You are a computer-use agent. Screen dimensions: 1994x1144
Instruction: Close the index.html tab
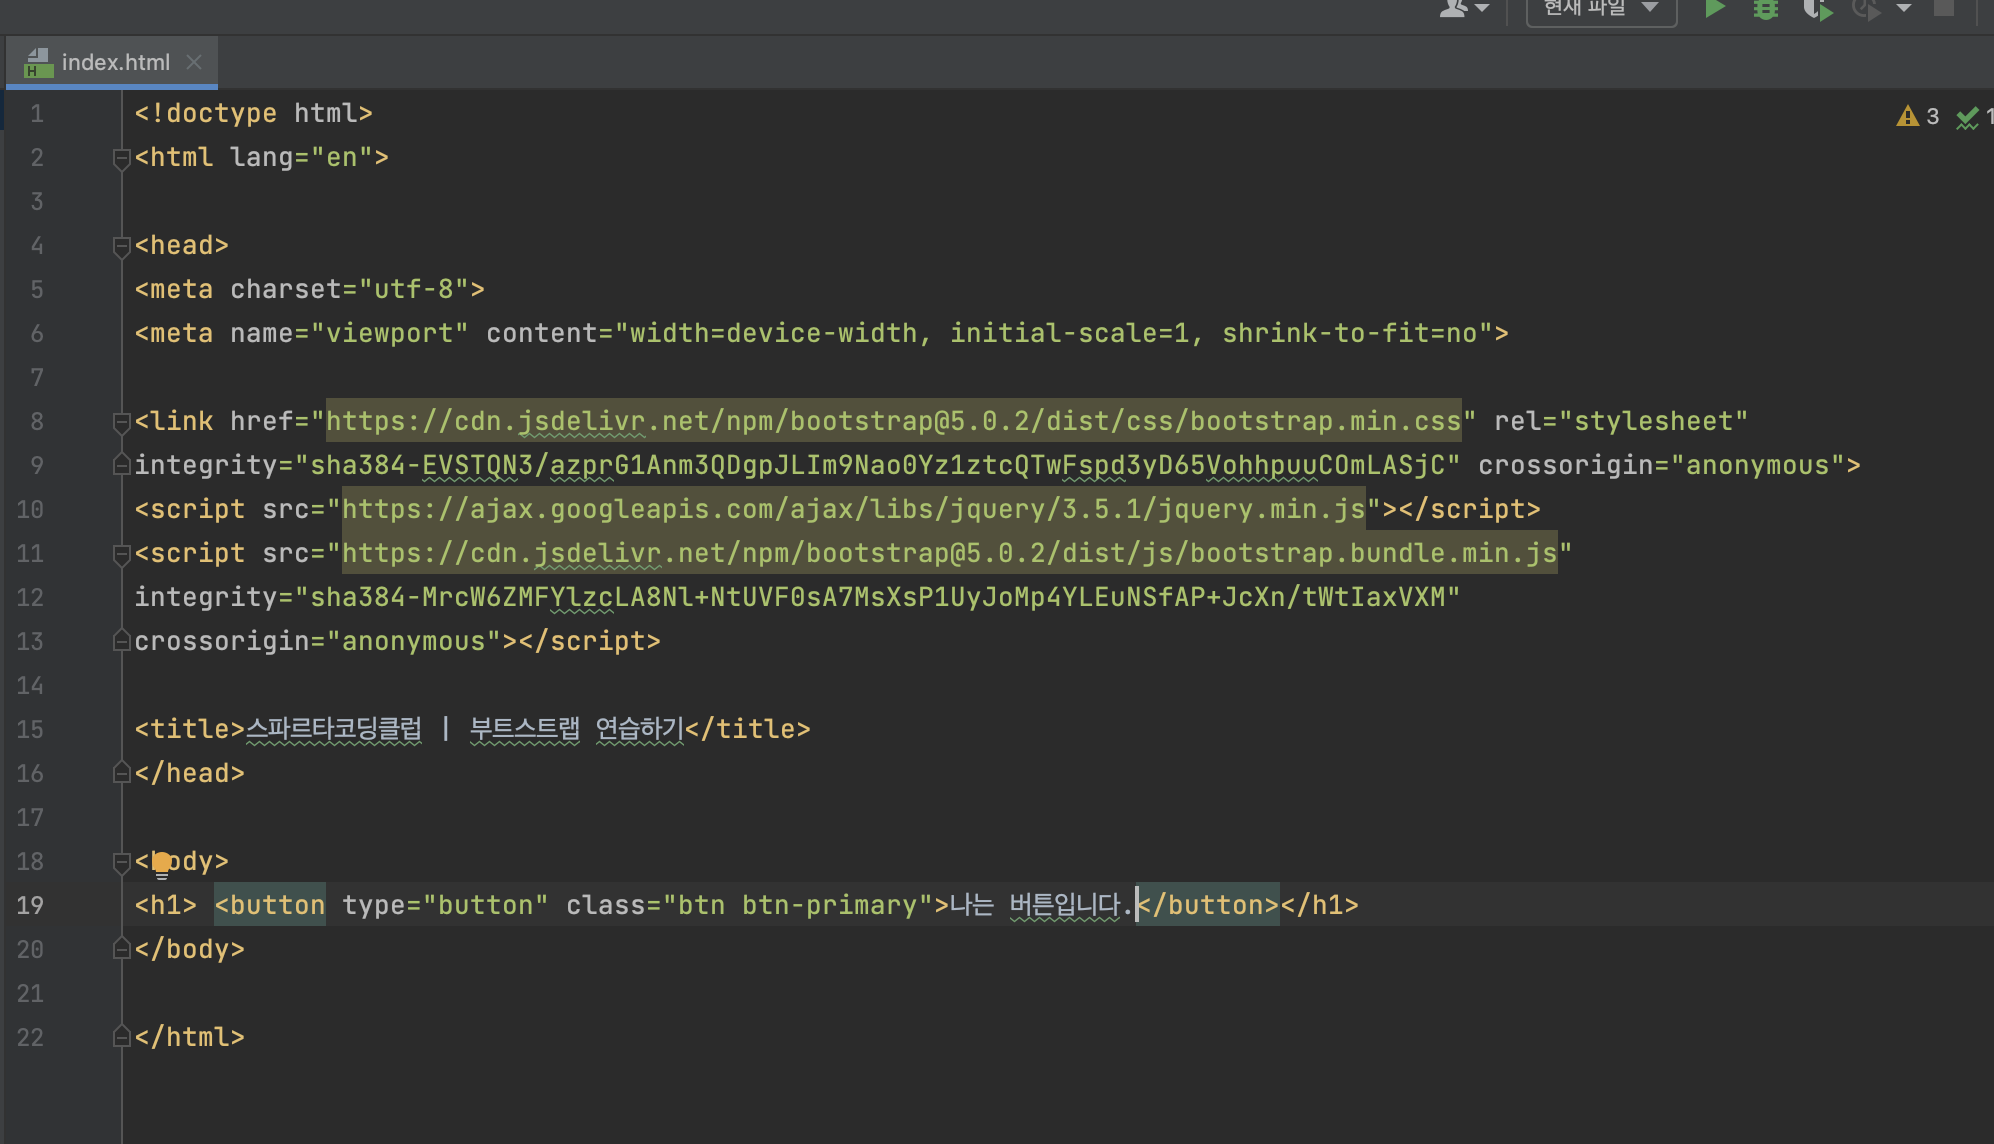194,62
